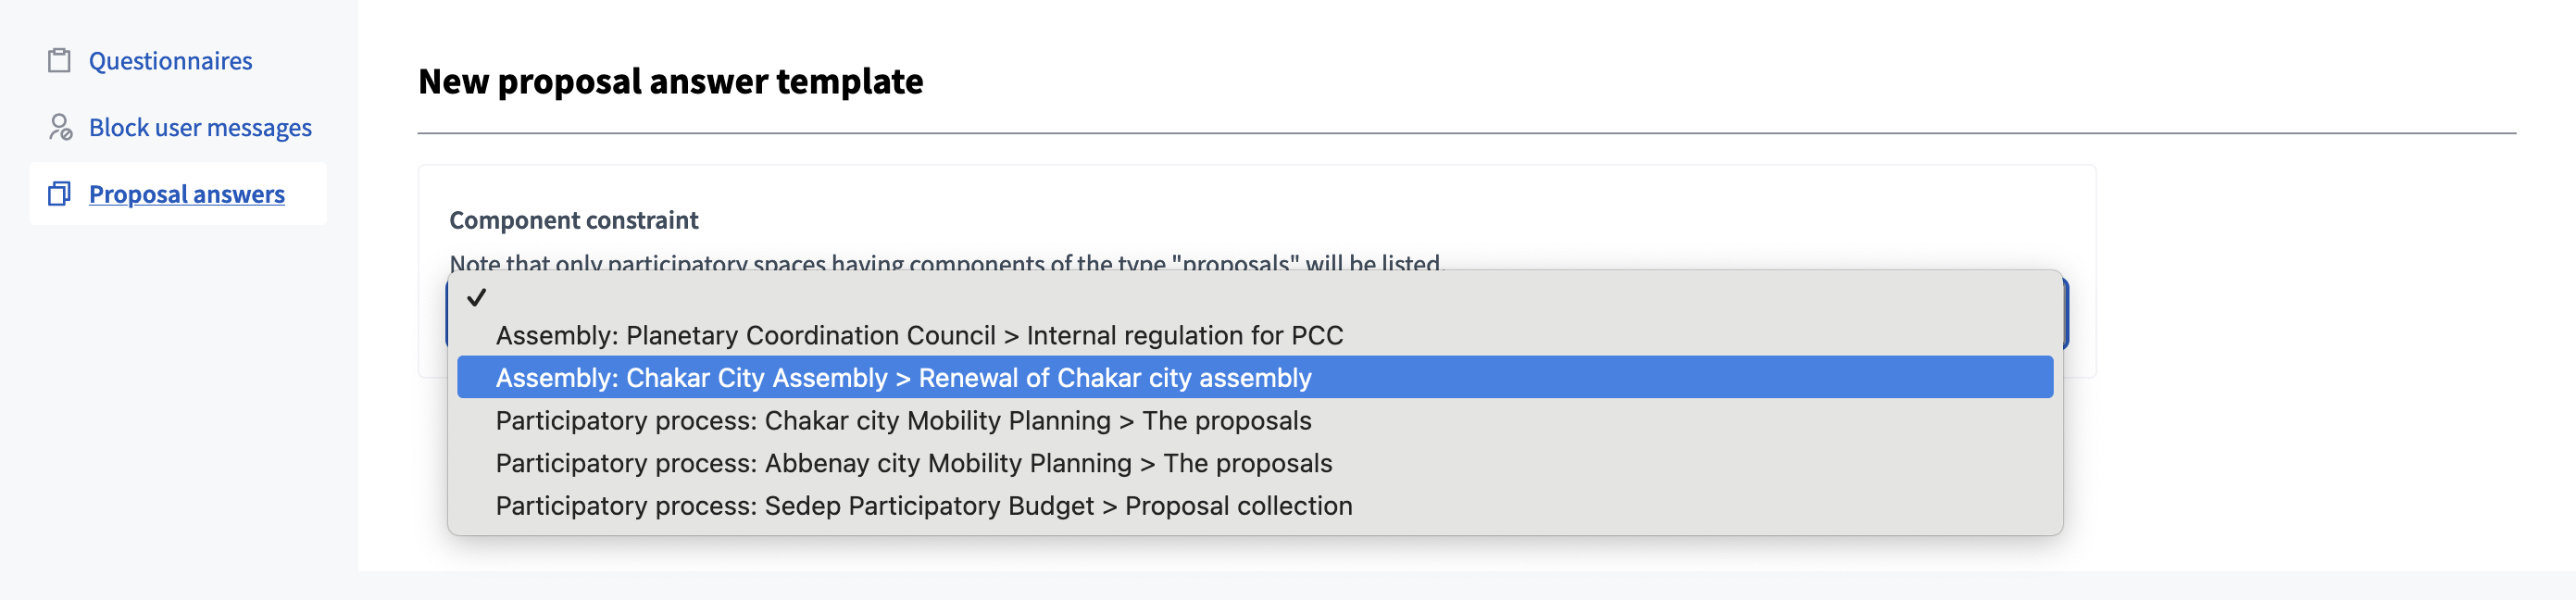Click the select box edge behind the list

point(2066,313)
